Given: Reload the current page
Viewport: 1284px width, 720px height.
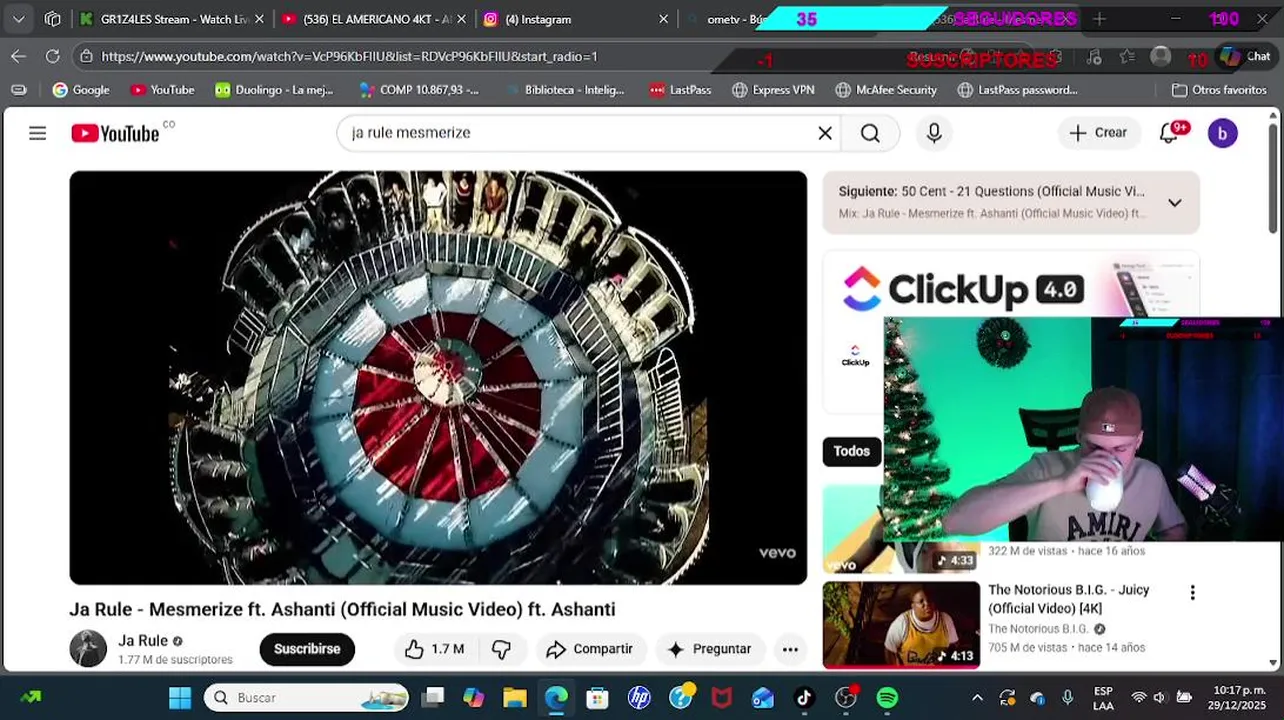Looking at the screenshot, I should tap(52, 56).
